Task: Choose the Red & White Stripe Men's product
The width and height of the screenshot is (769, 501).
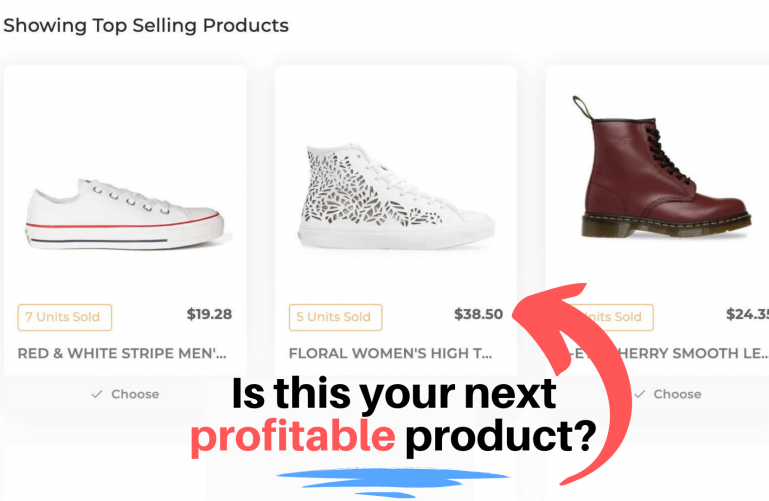Action: point(126,394)
